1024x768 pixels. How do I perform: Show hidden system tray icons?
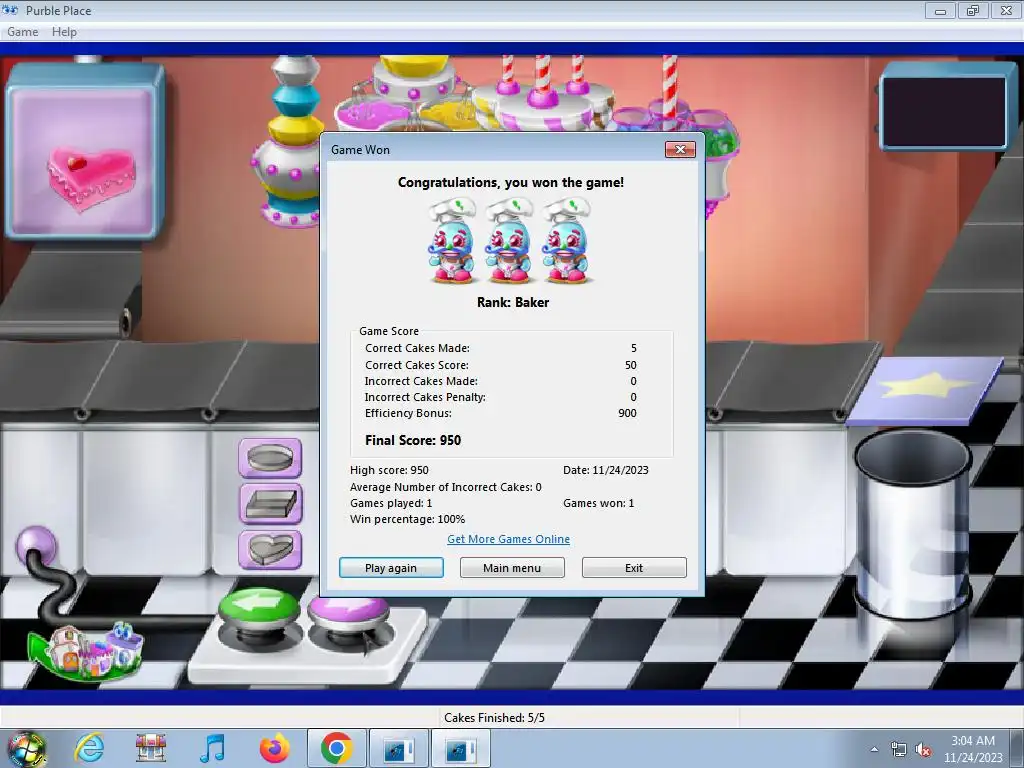(874, 750)
